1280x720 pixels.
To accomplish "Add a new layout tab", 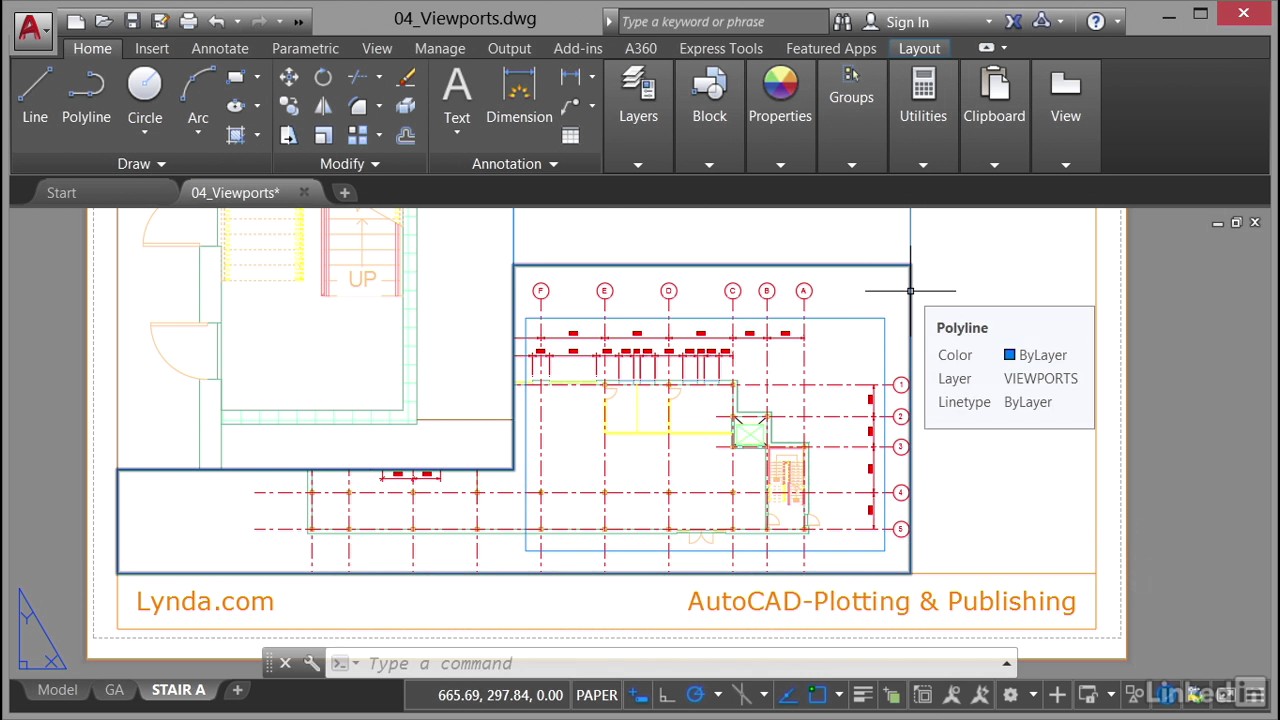I will click(x=237, y=690).
